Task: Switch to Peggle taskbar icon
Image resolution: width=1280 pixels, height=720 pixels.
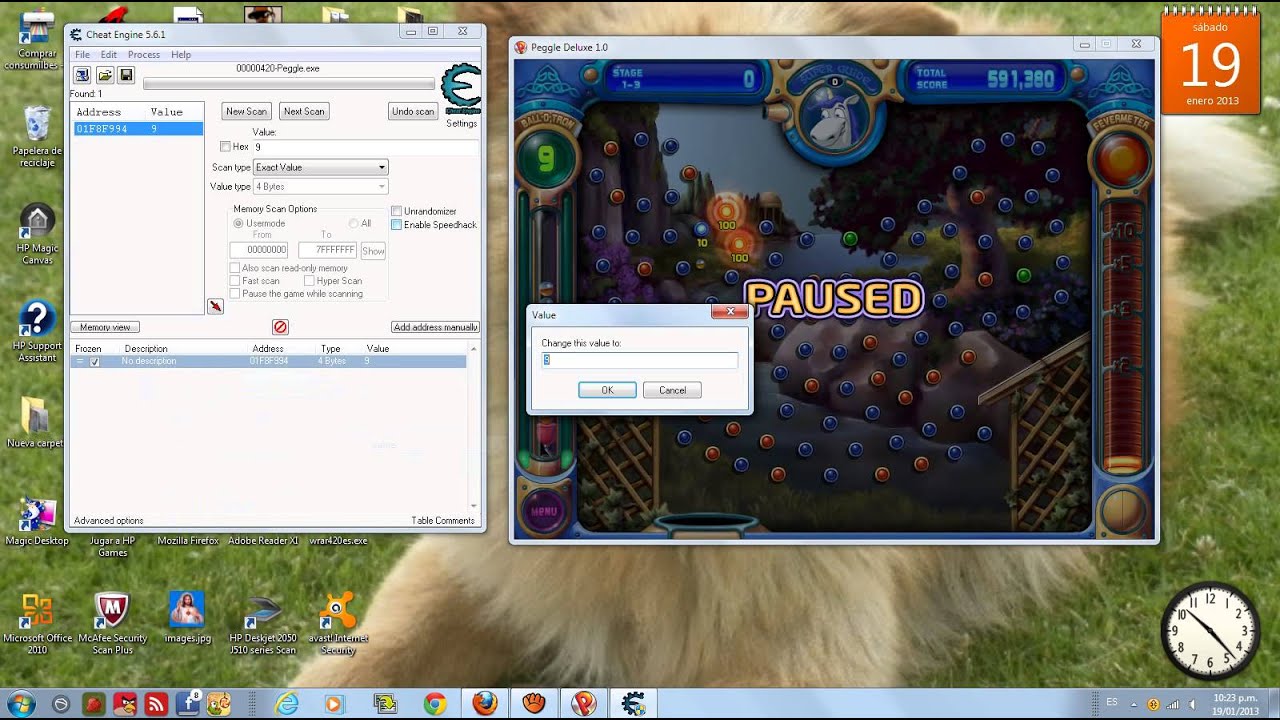Action: tap(584, 704)
